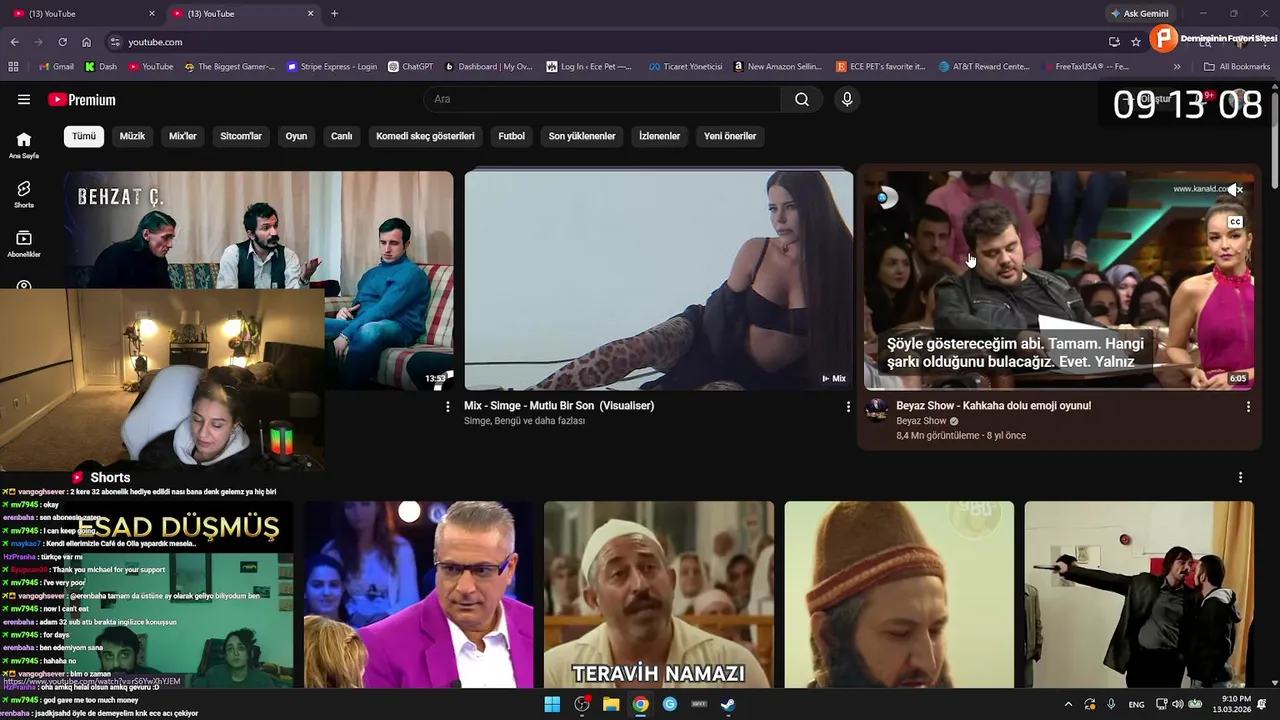Open Mix - Simge - Mutlu Bir Son title
This screenshot has height=720, width=1280.
559,406
